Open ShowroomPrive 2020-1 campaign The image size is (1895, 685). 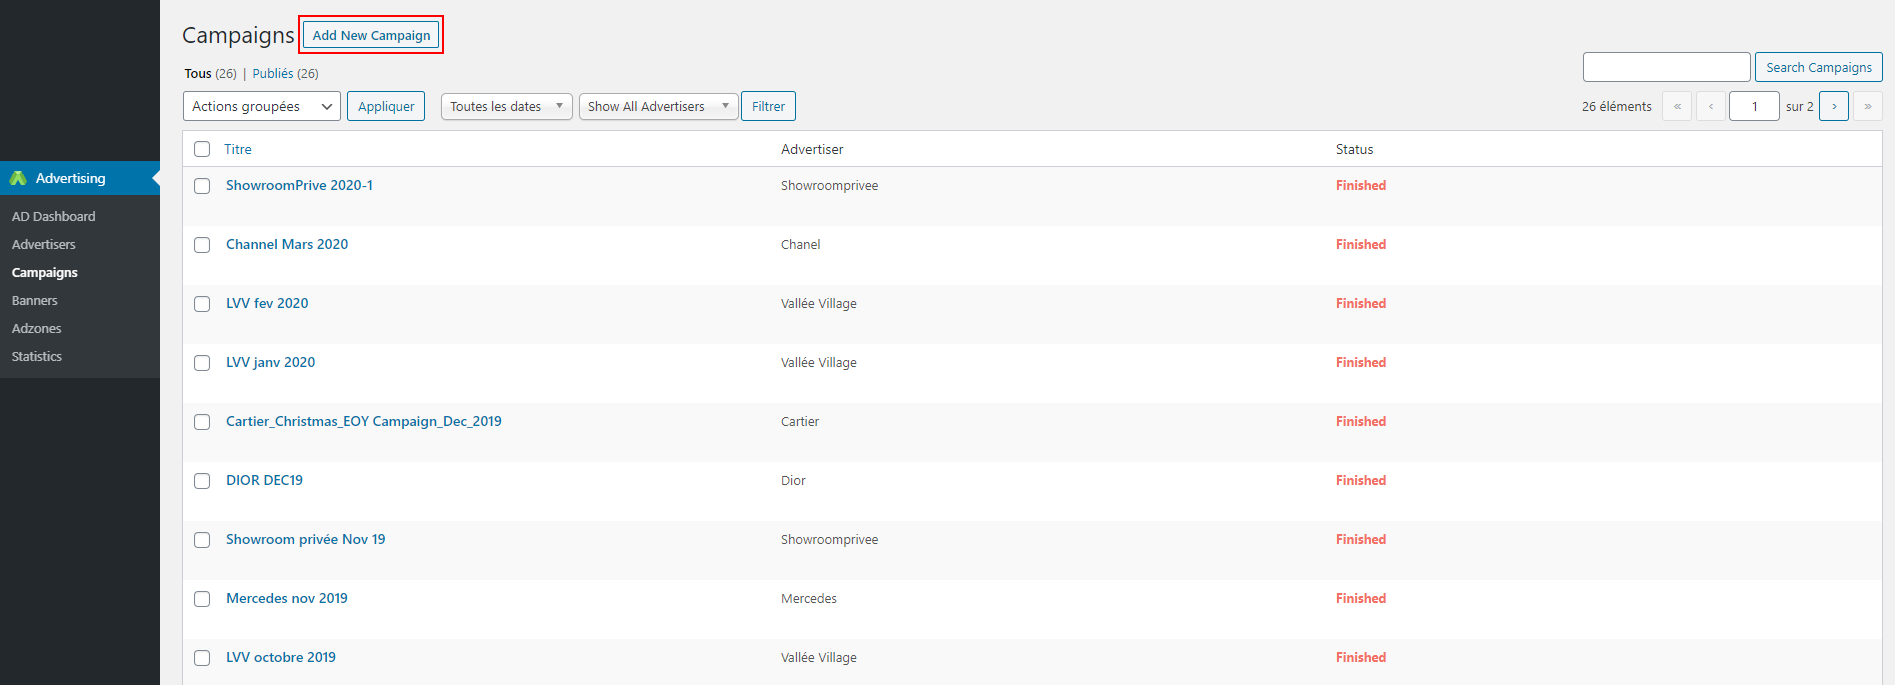coord(299,185)
